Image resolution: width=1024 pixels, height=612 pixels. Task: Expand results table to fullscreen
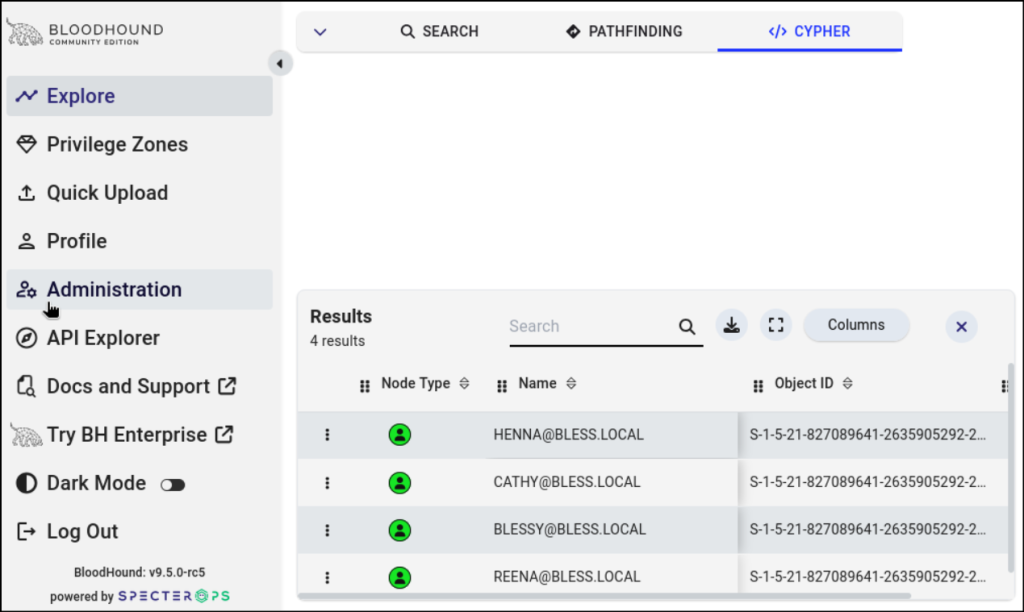[x=776, y=325]
